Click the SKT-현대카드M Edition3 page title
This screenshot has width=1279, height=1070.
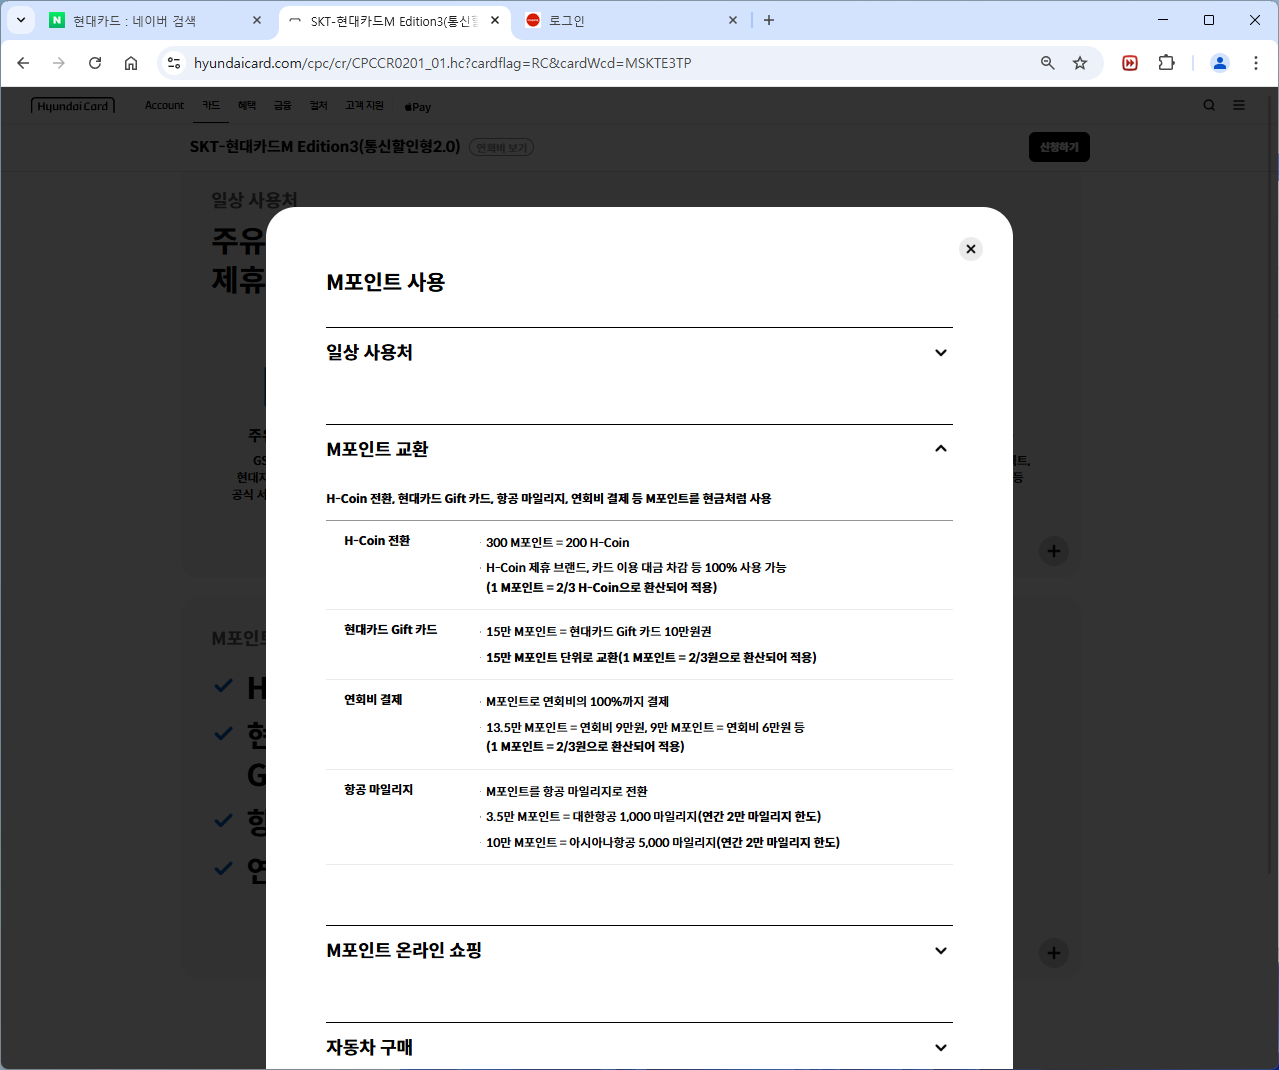[x=325, y=147]
